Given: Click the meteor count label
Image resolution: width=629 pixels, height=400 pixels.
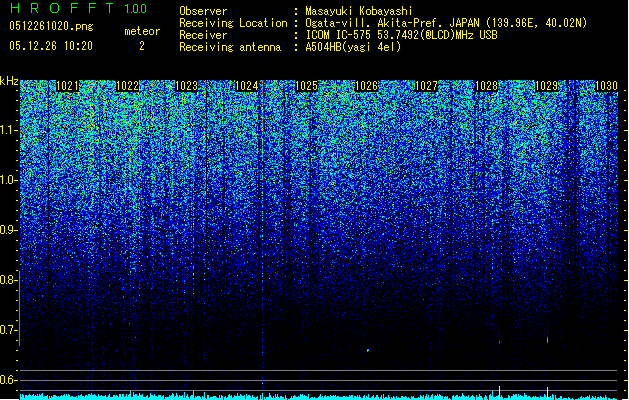Looking at the screenshot, I should click(x=142, y=31).
